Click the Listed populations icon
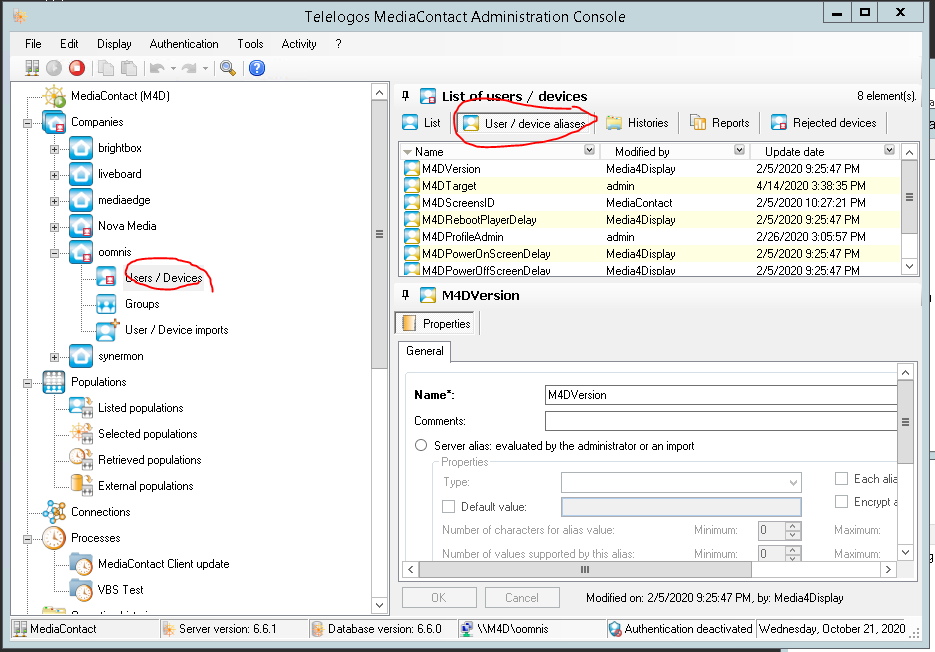 click(81, 408)
